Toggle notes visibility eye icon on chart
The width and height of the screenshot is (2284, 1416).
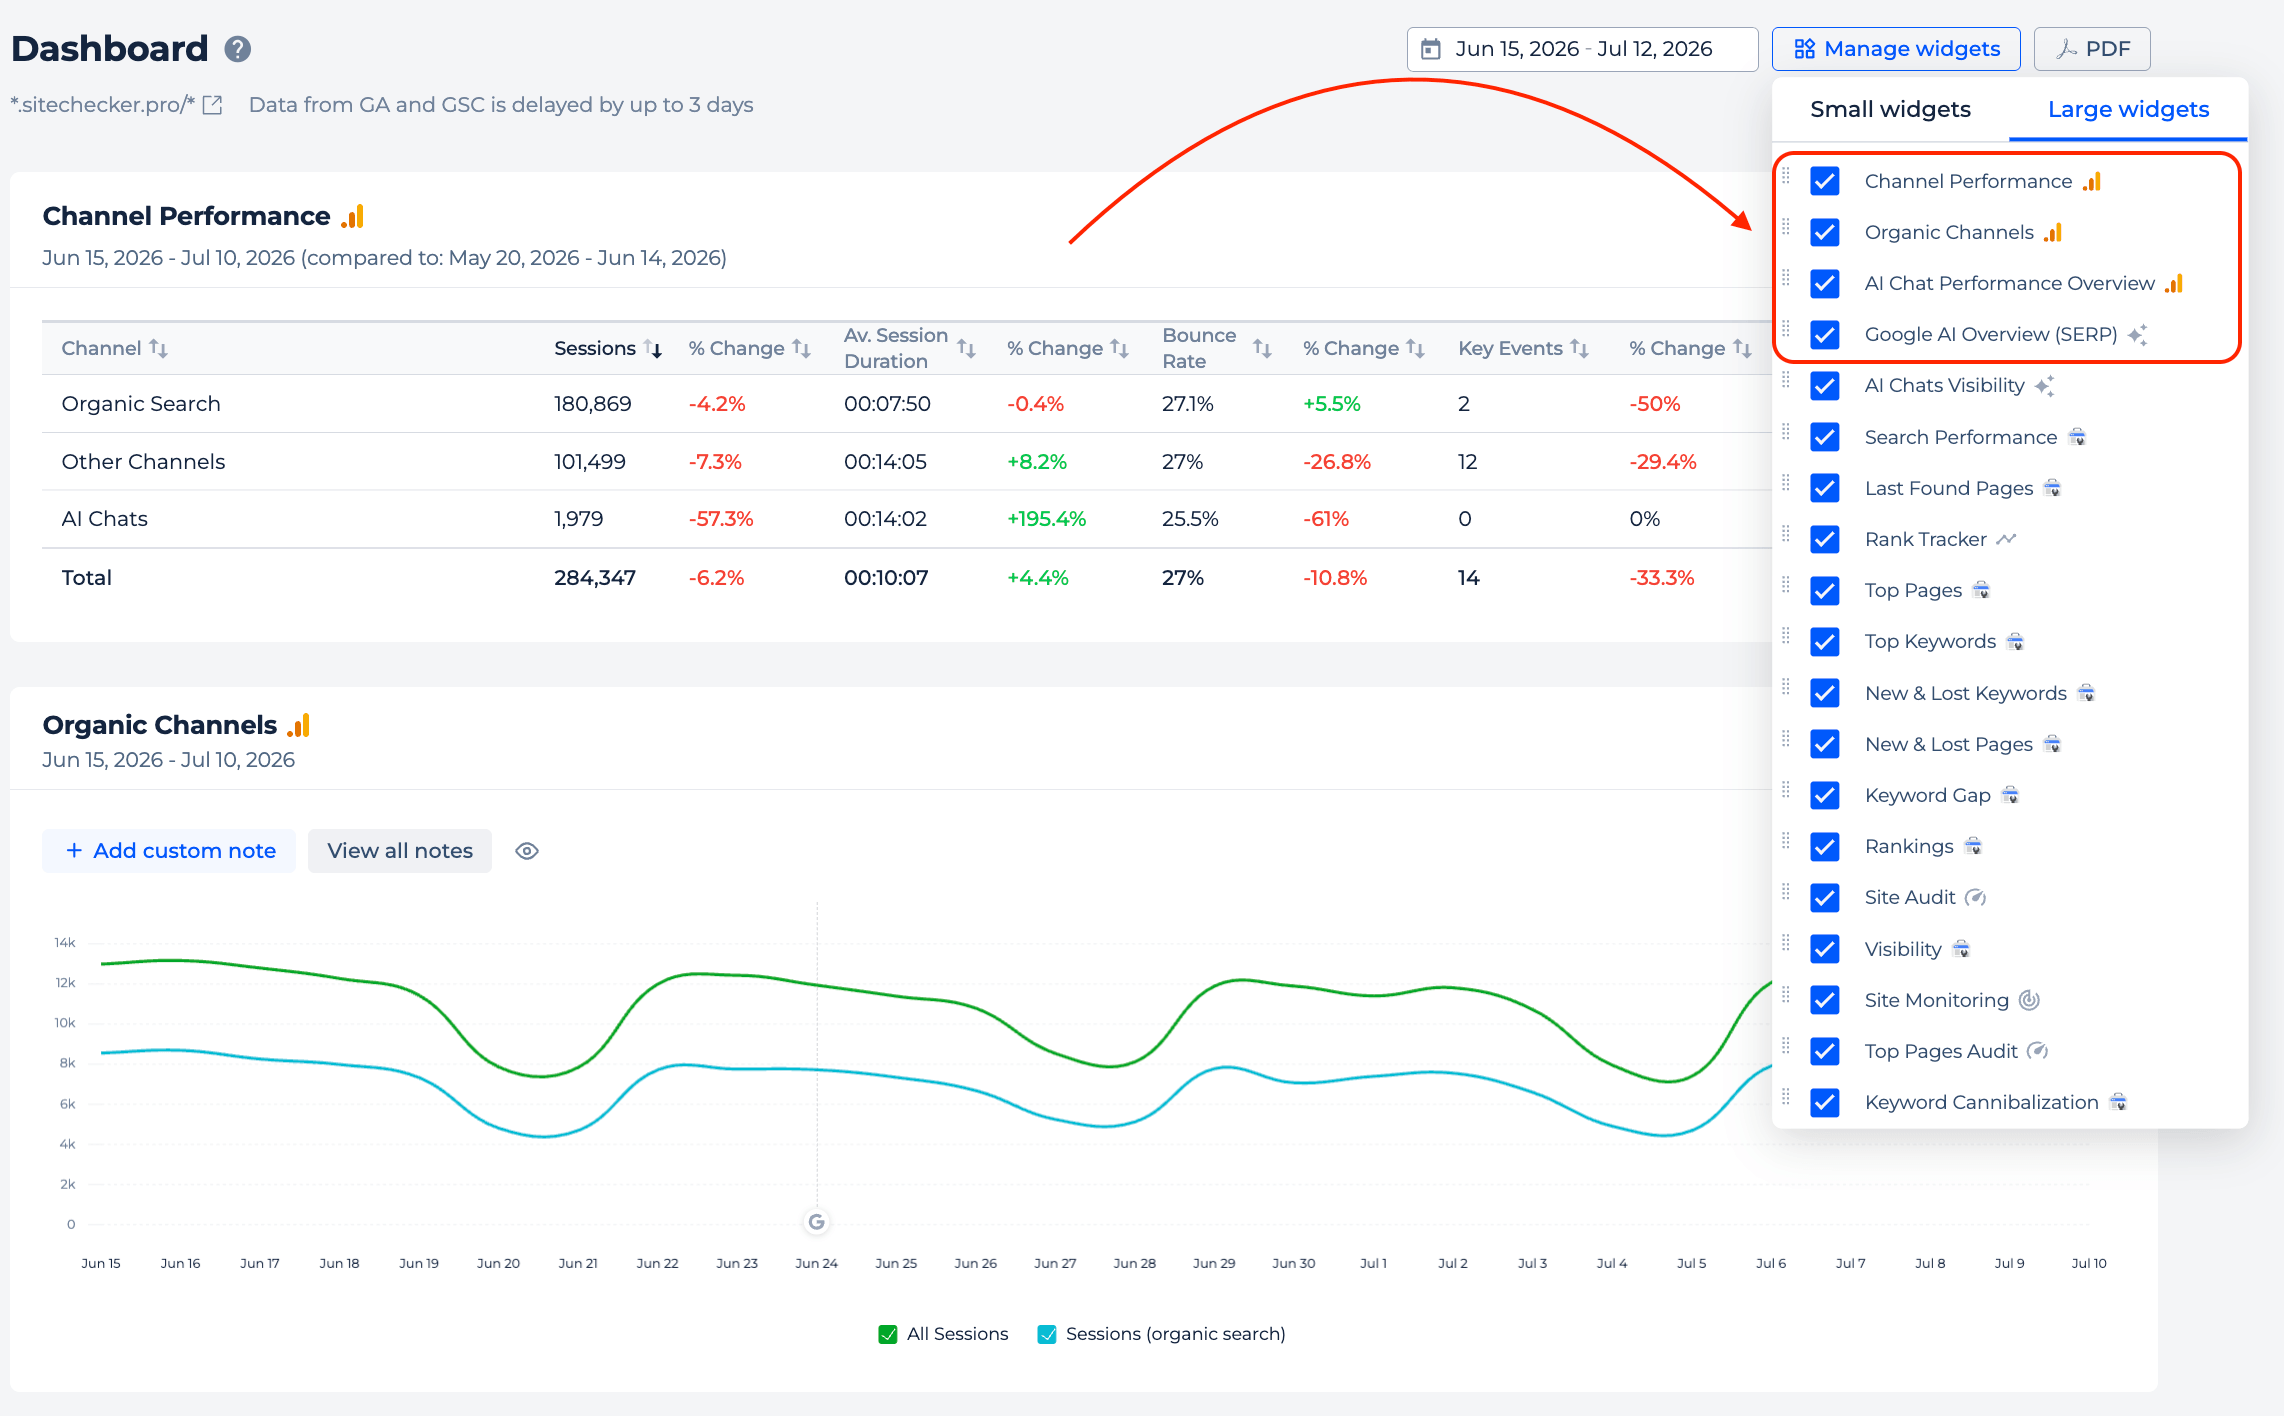(527, 851)
